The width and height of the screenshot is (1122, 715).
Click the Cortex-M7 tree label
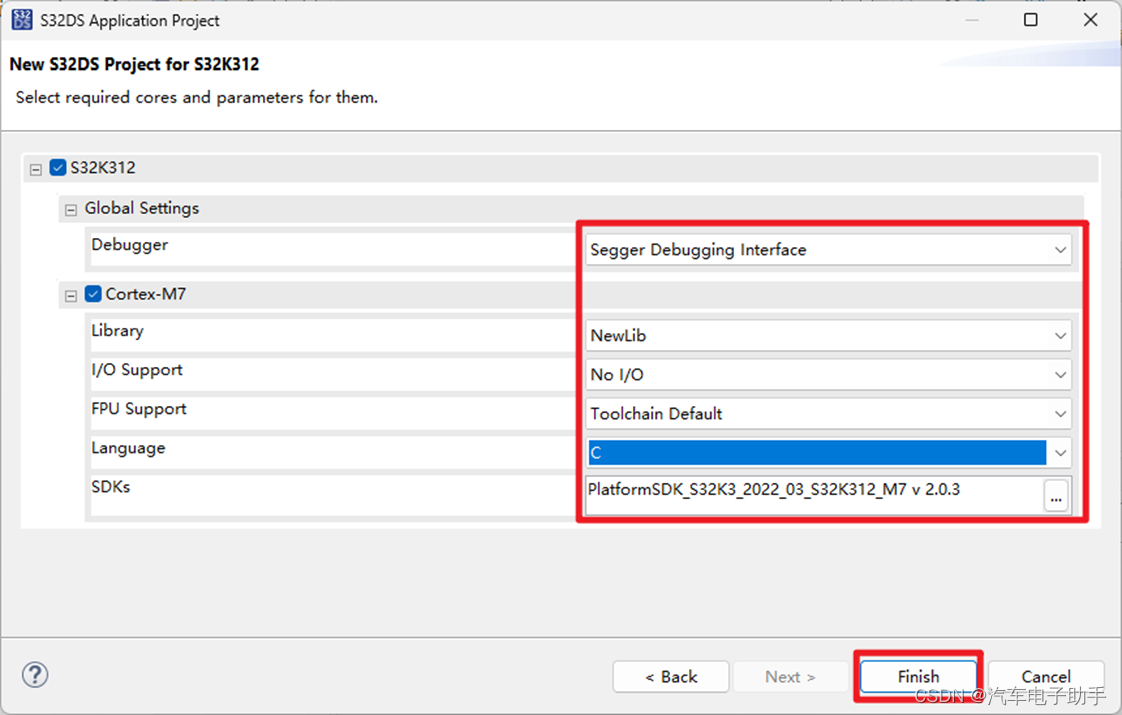(145, 294)
